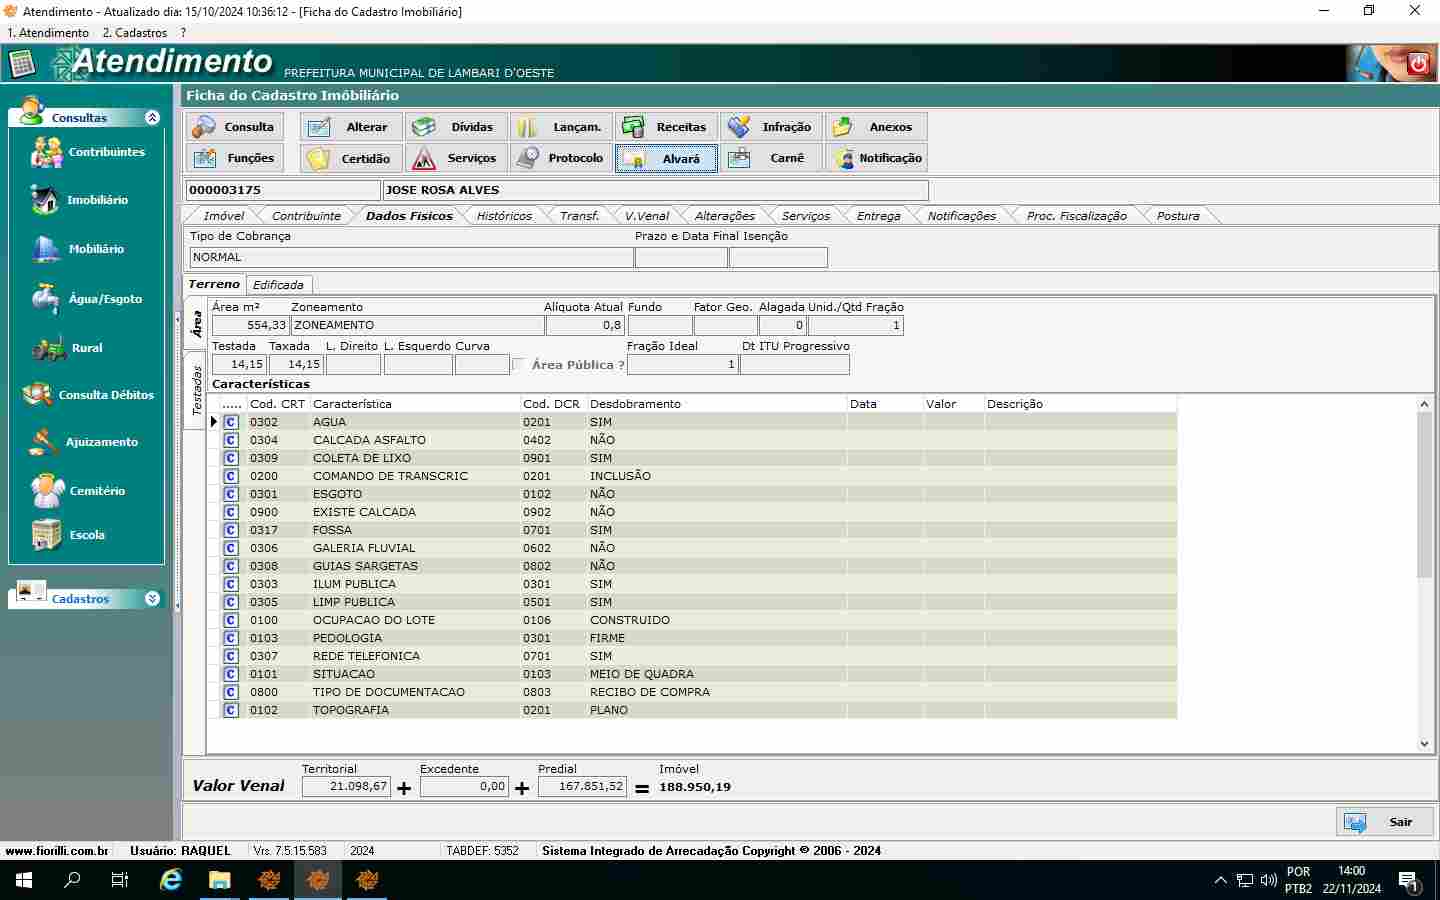Click the C marker on the ESGOTO row
This screenshot has width=1440, height=900.
click(x=231, y=494)
